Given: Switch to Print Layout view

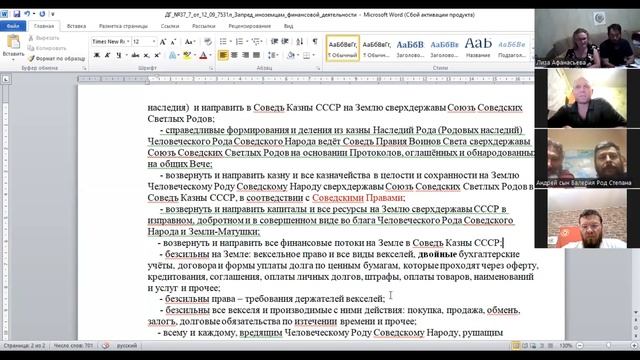Looking at the screenshot, I should click(x=516, y=346).
